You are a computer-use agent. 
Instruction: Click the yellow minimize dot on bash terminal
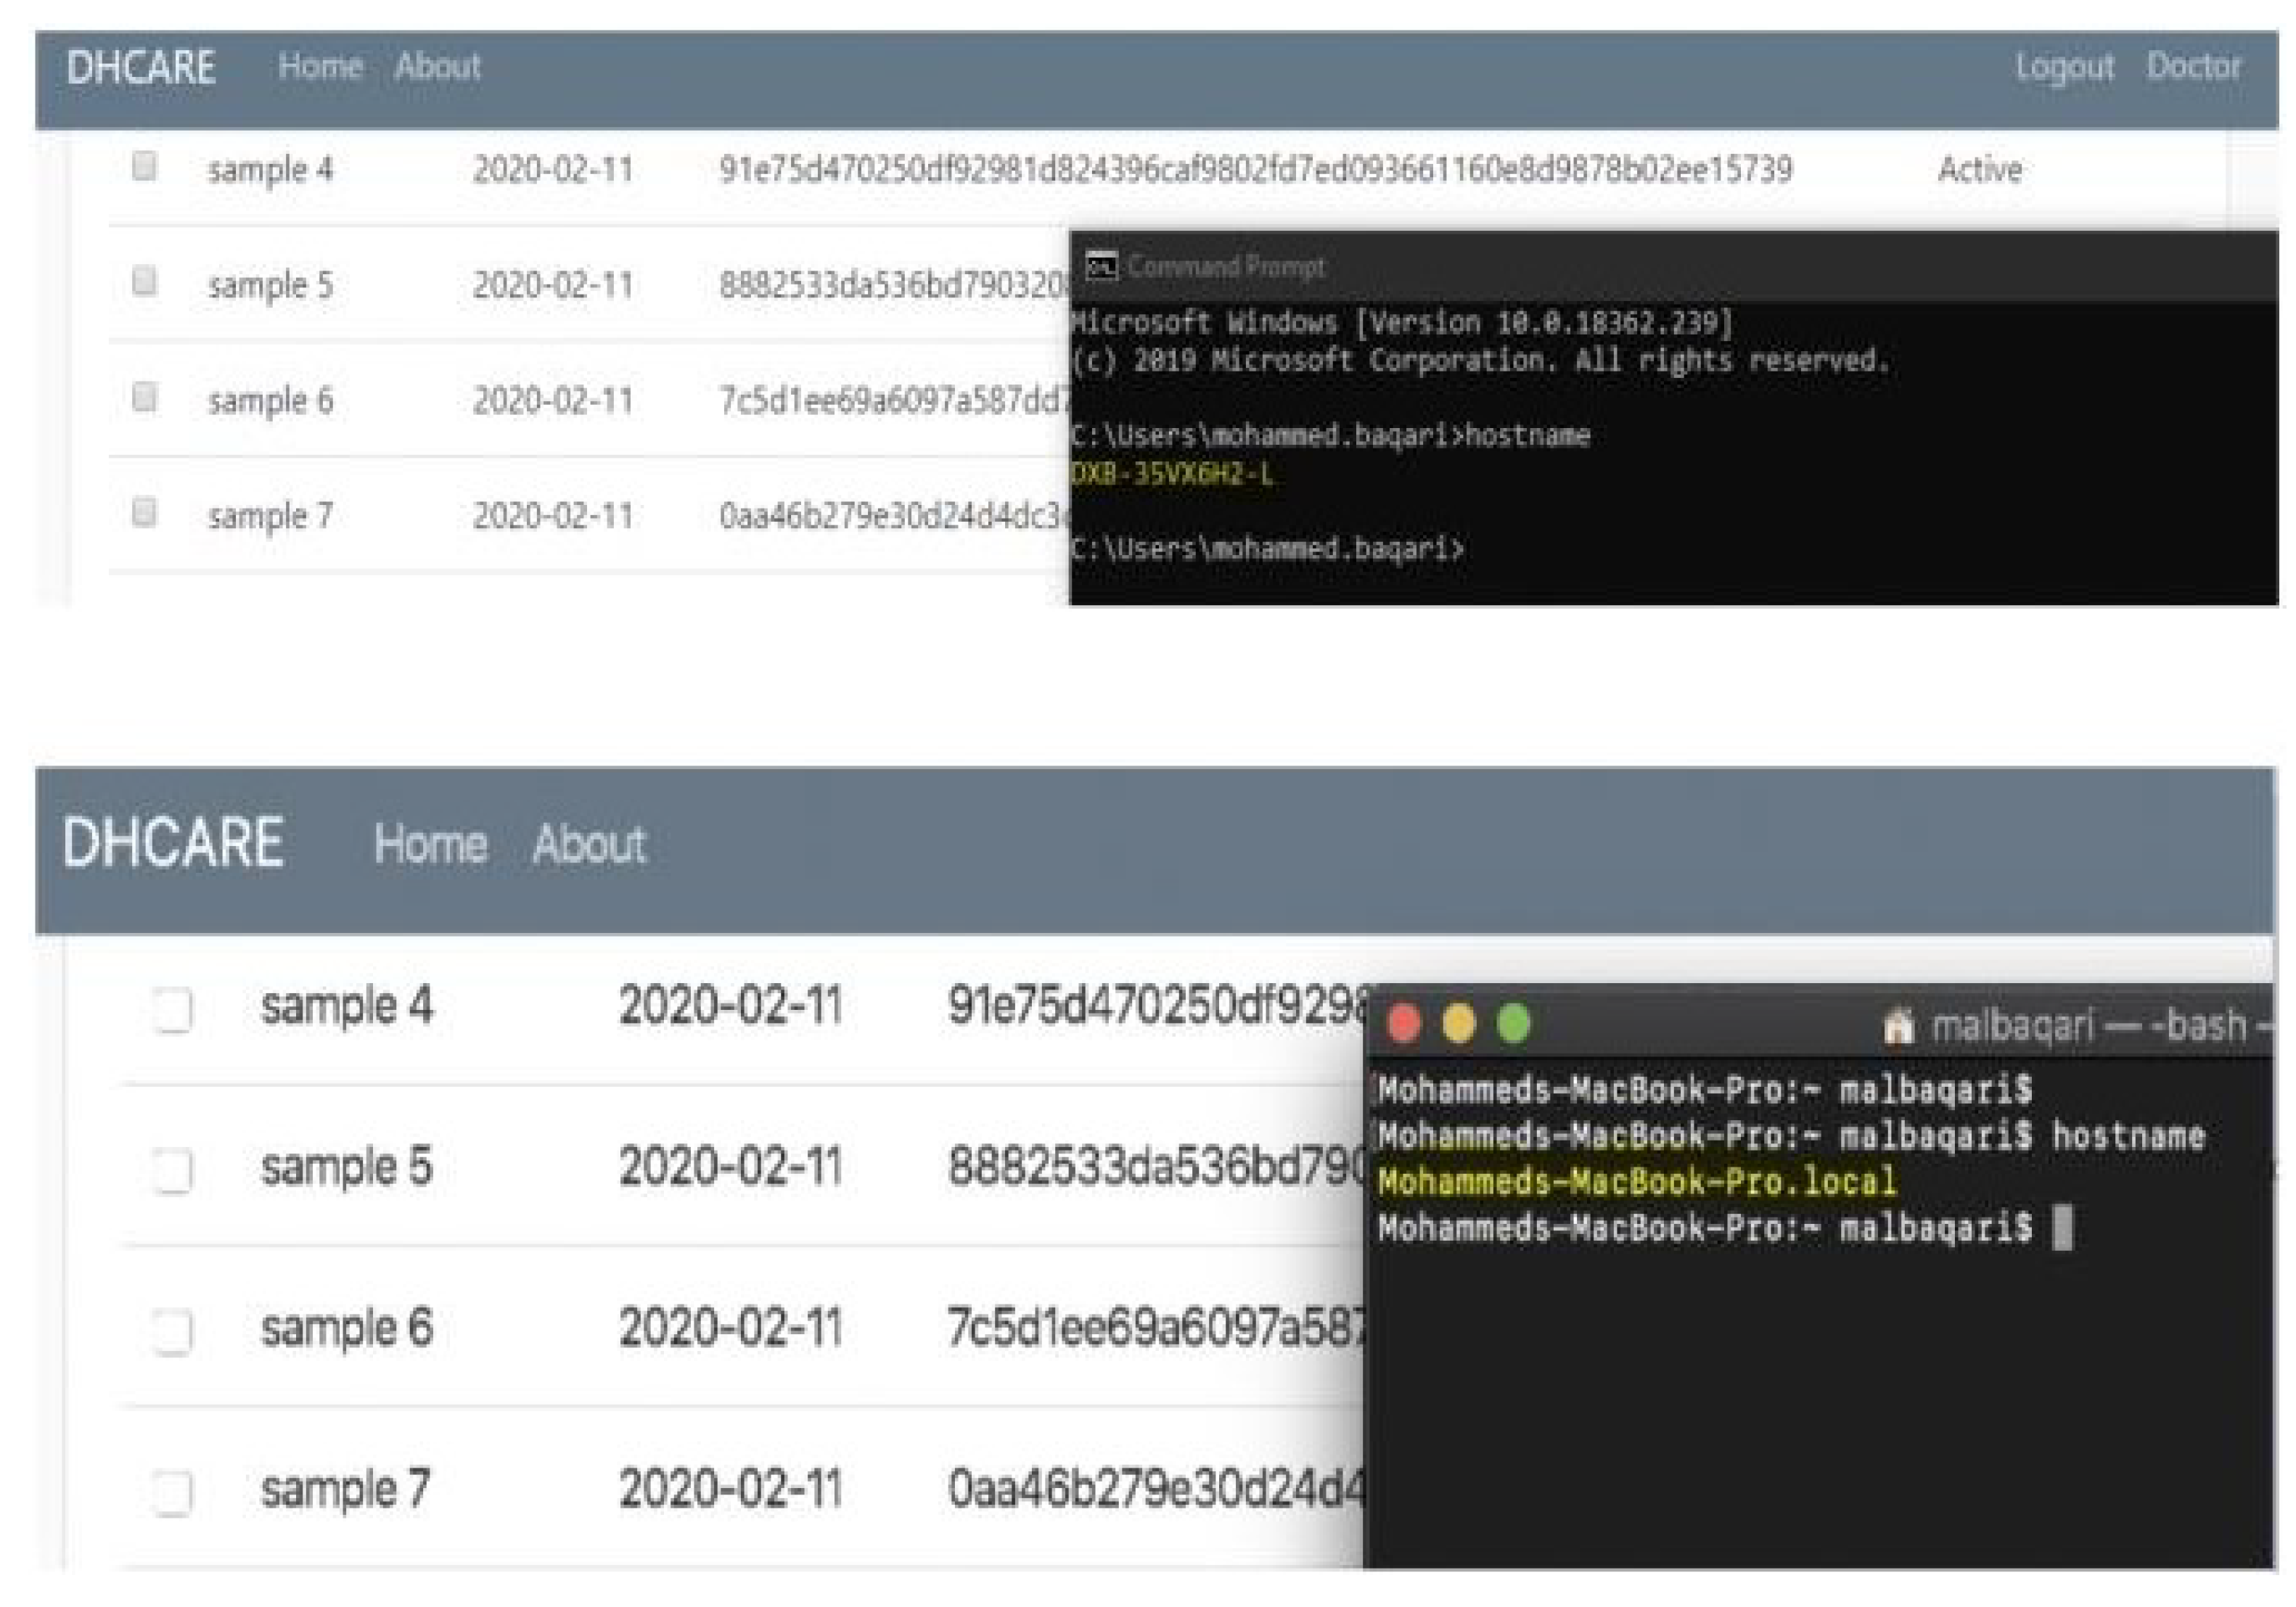tap(1459, 1023)
